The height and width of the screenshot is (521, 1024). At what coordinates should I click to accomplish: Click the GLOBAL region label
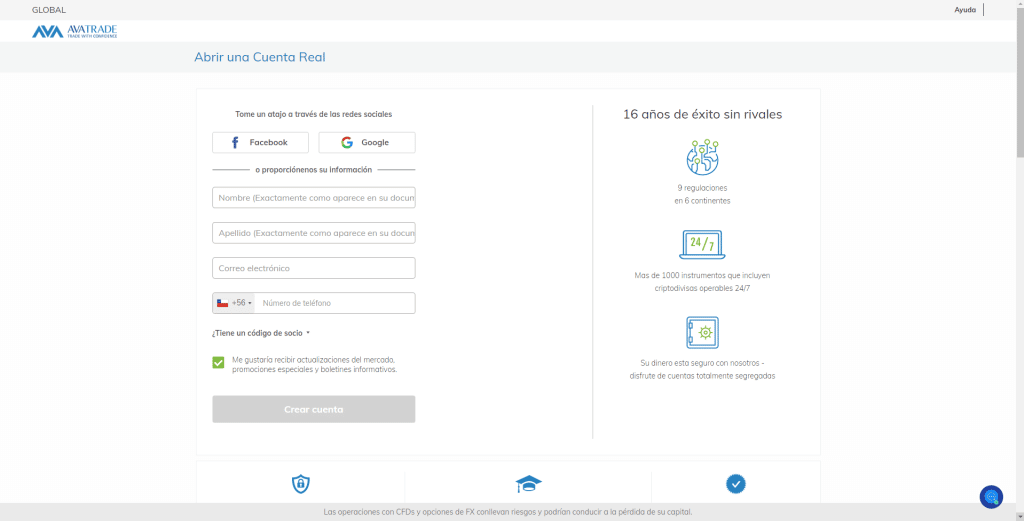49,10
